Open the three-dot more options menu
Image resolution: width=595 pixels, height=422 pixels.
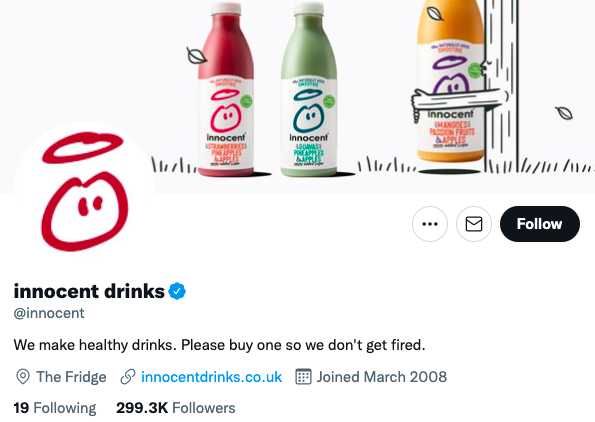430,224
